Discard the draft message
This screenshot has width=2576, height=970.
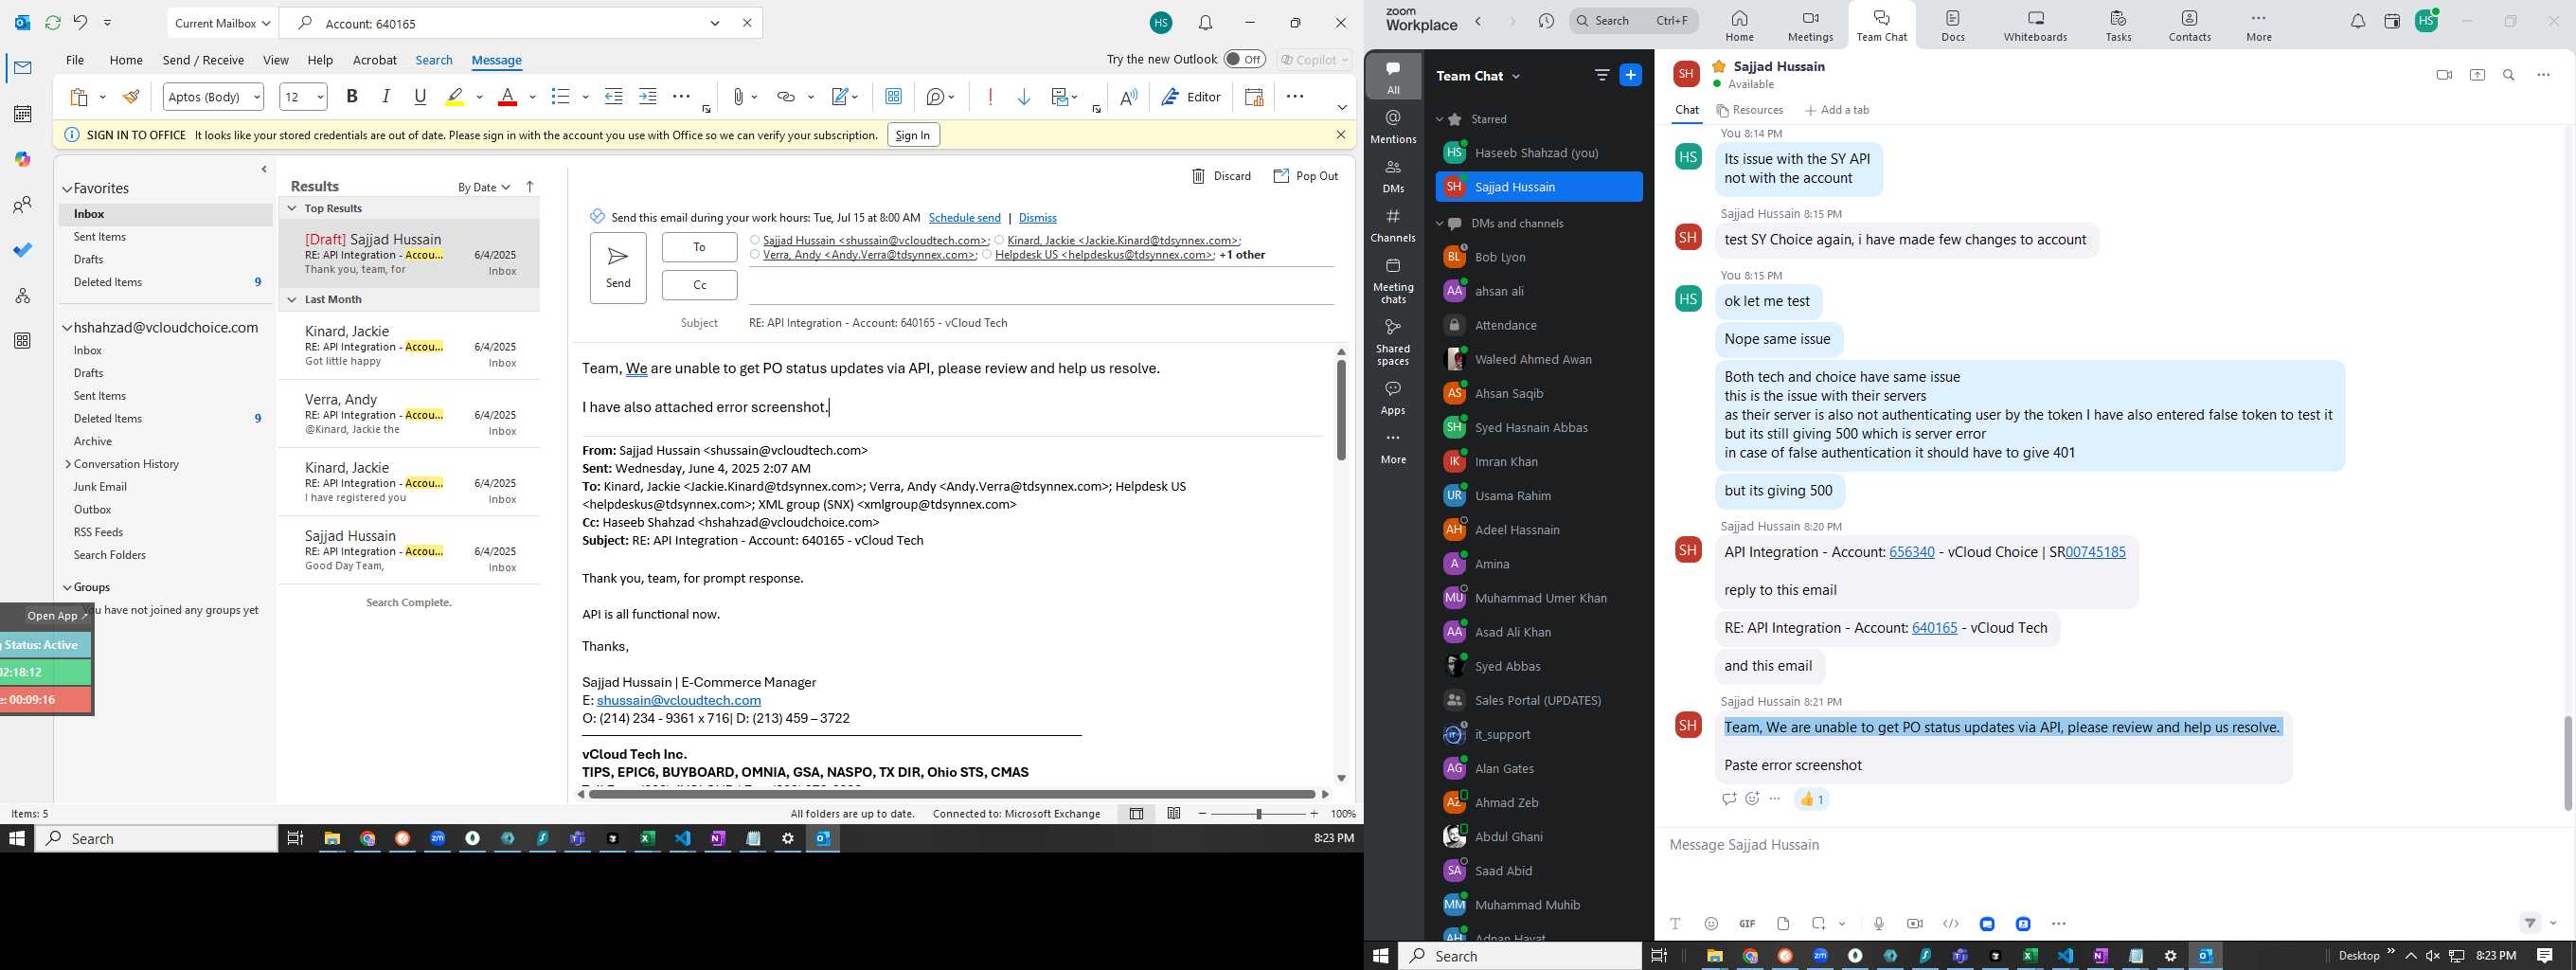1221,176
